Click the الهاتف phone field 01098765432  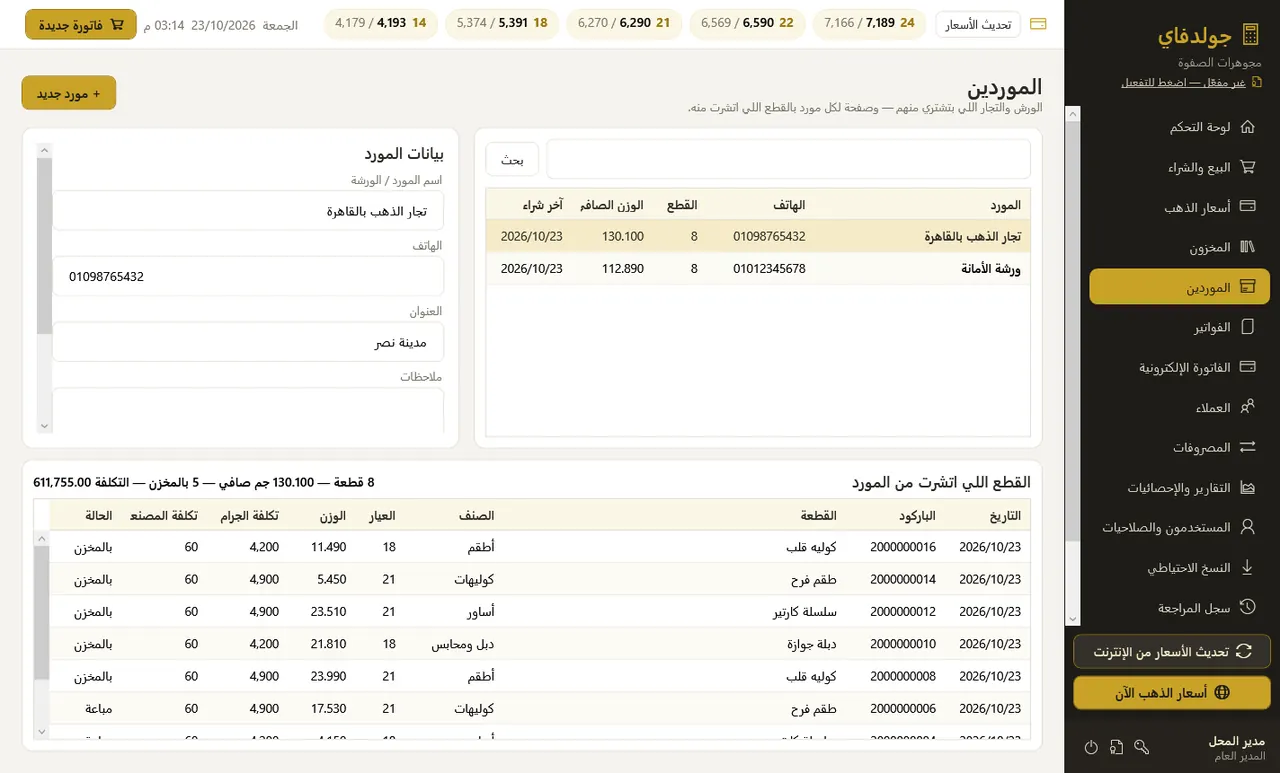pyautogui.click(x=248, y=276)
